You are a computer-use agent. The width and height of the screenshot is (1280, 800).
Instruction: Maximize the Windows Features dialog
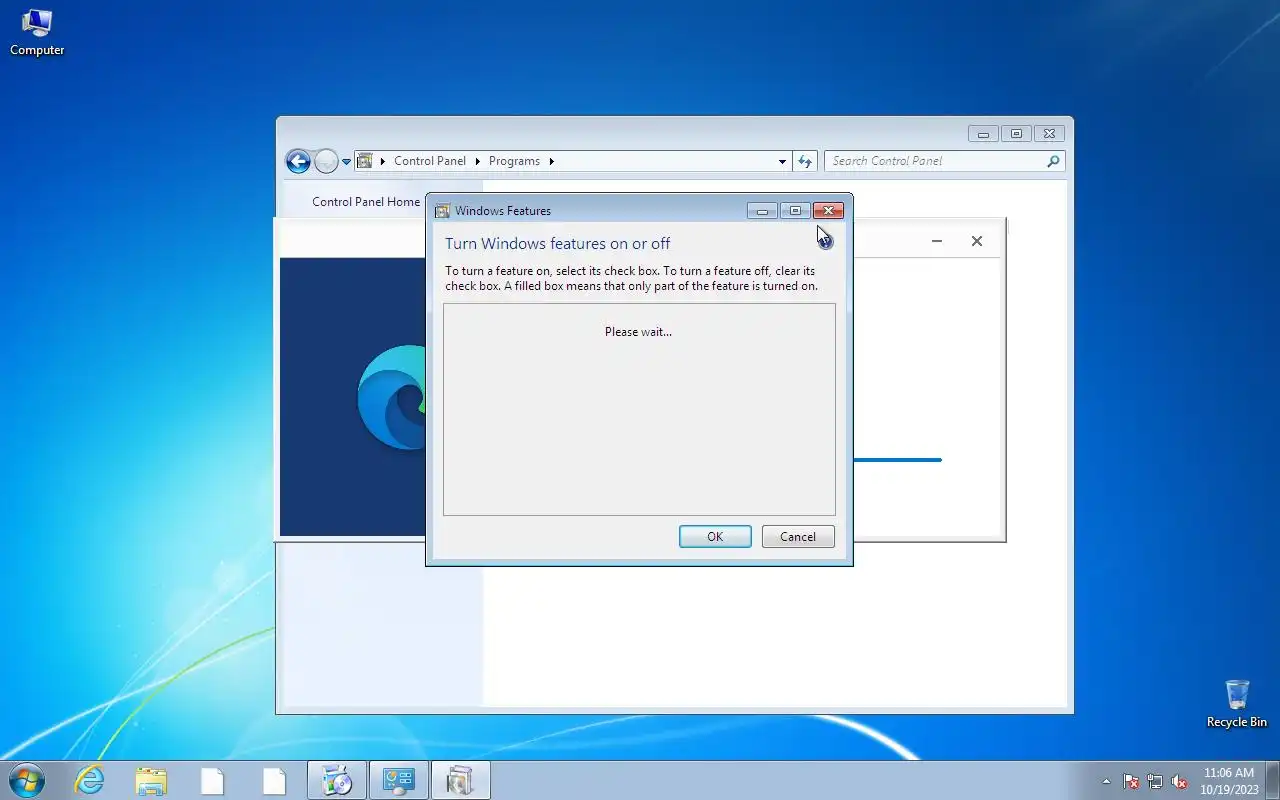tap(795, 211)
